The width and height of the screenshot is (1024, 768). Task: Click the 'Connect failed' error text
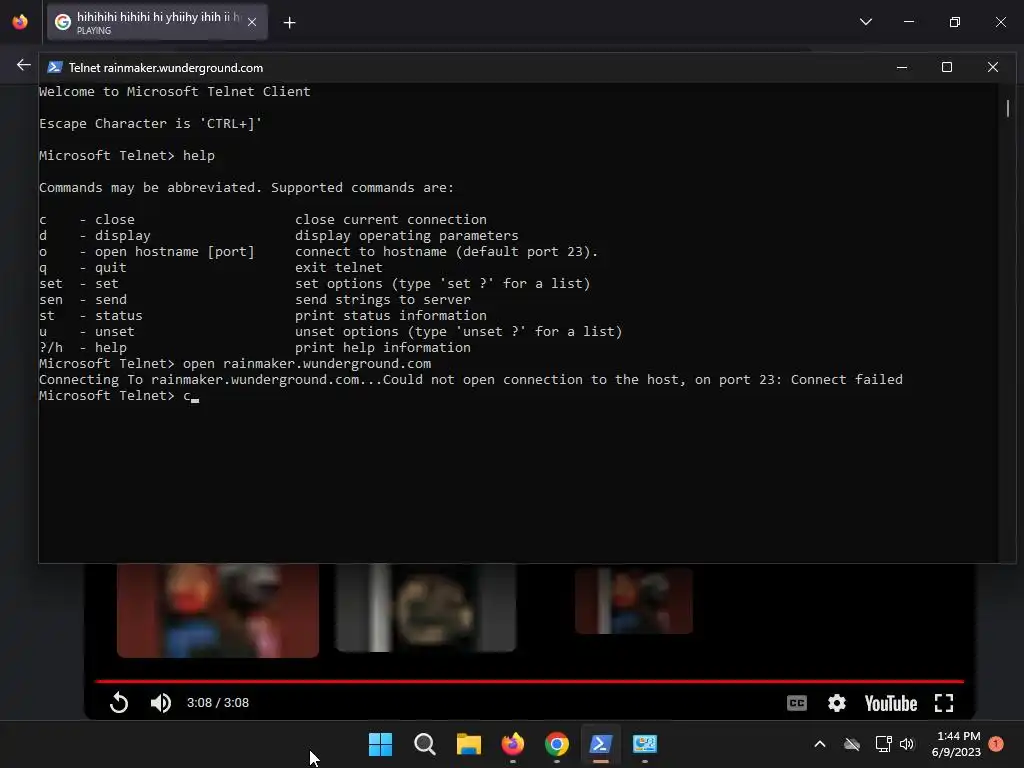(846, 379)
